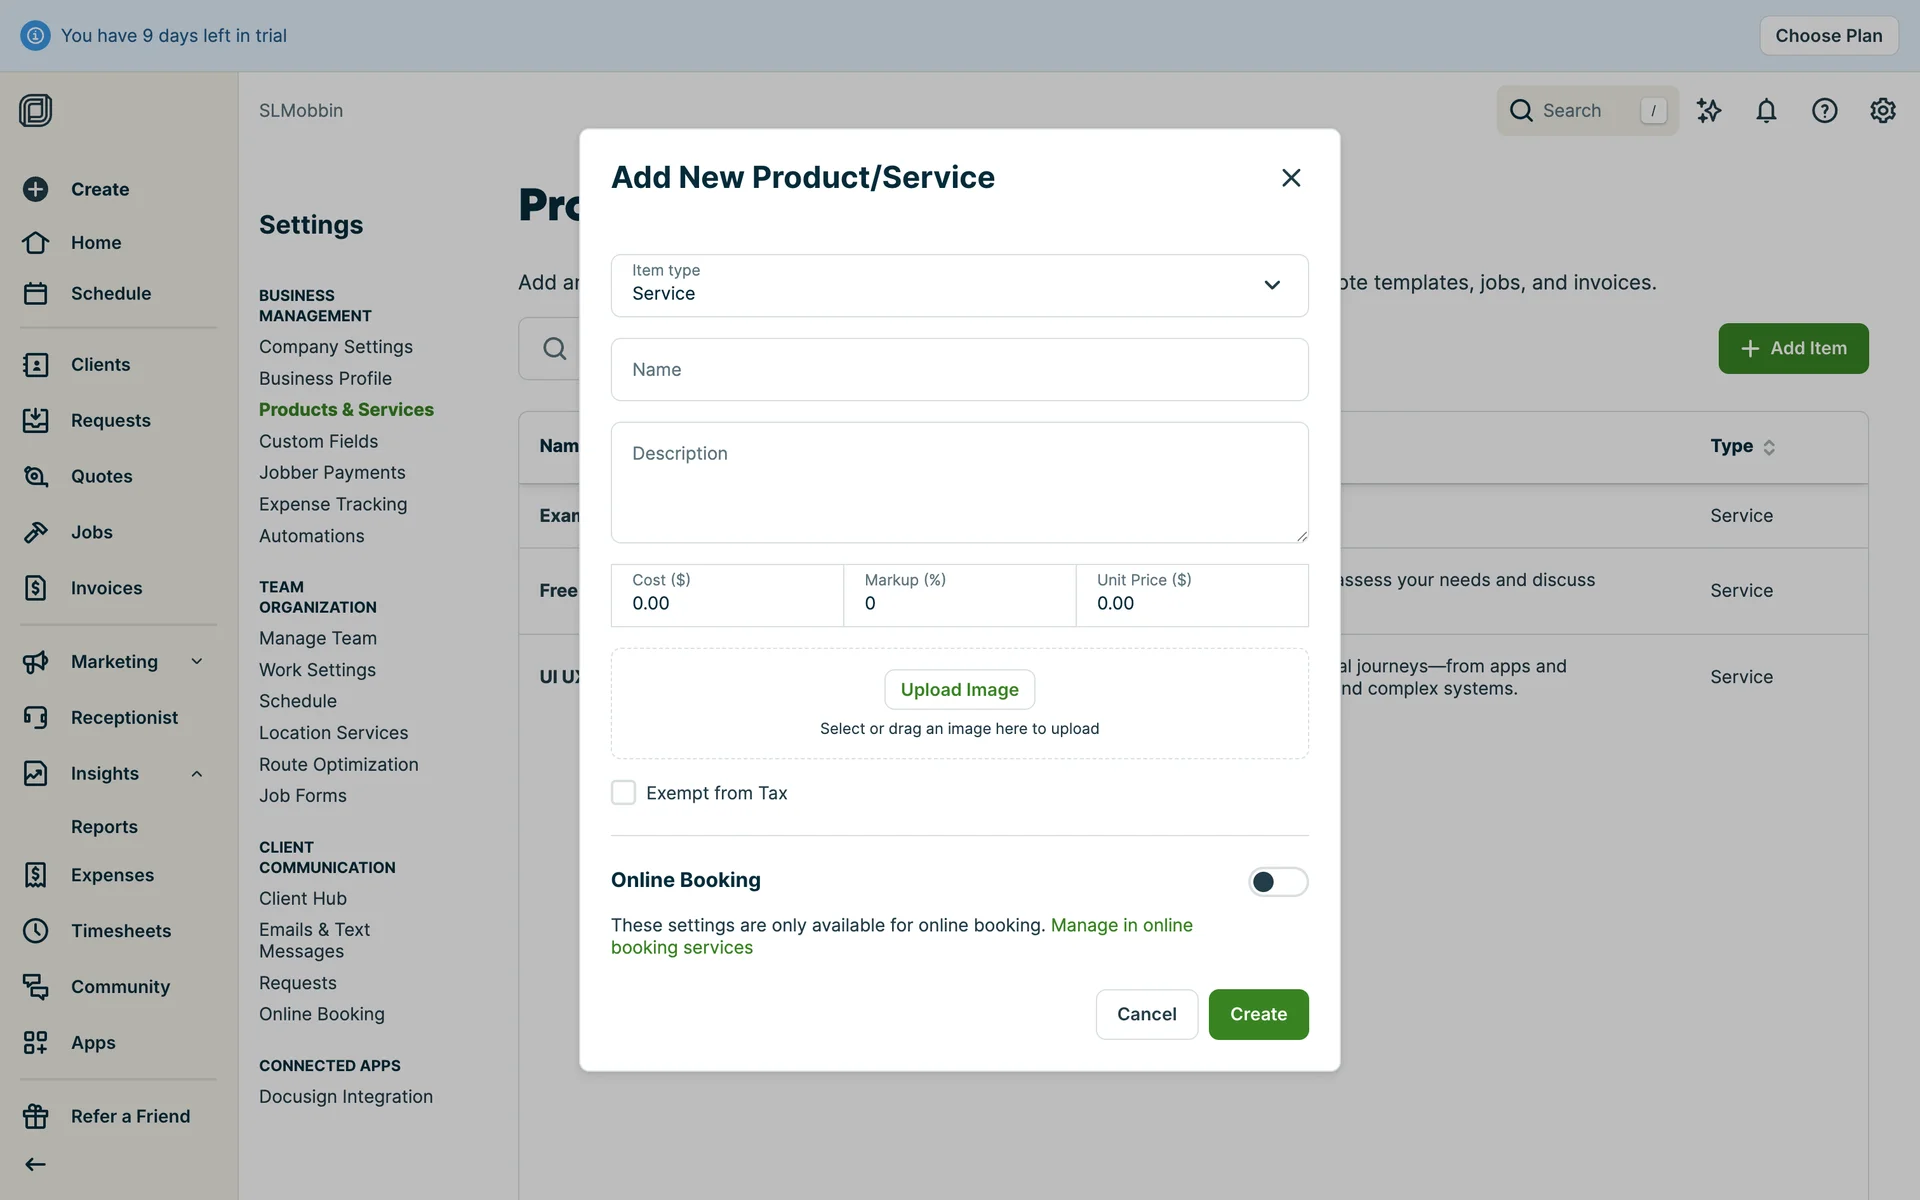Open the Item type dropdown
The height and width of the screenshot is (1200, 1920).
(x=959, y=285)
